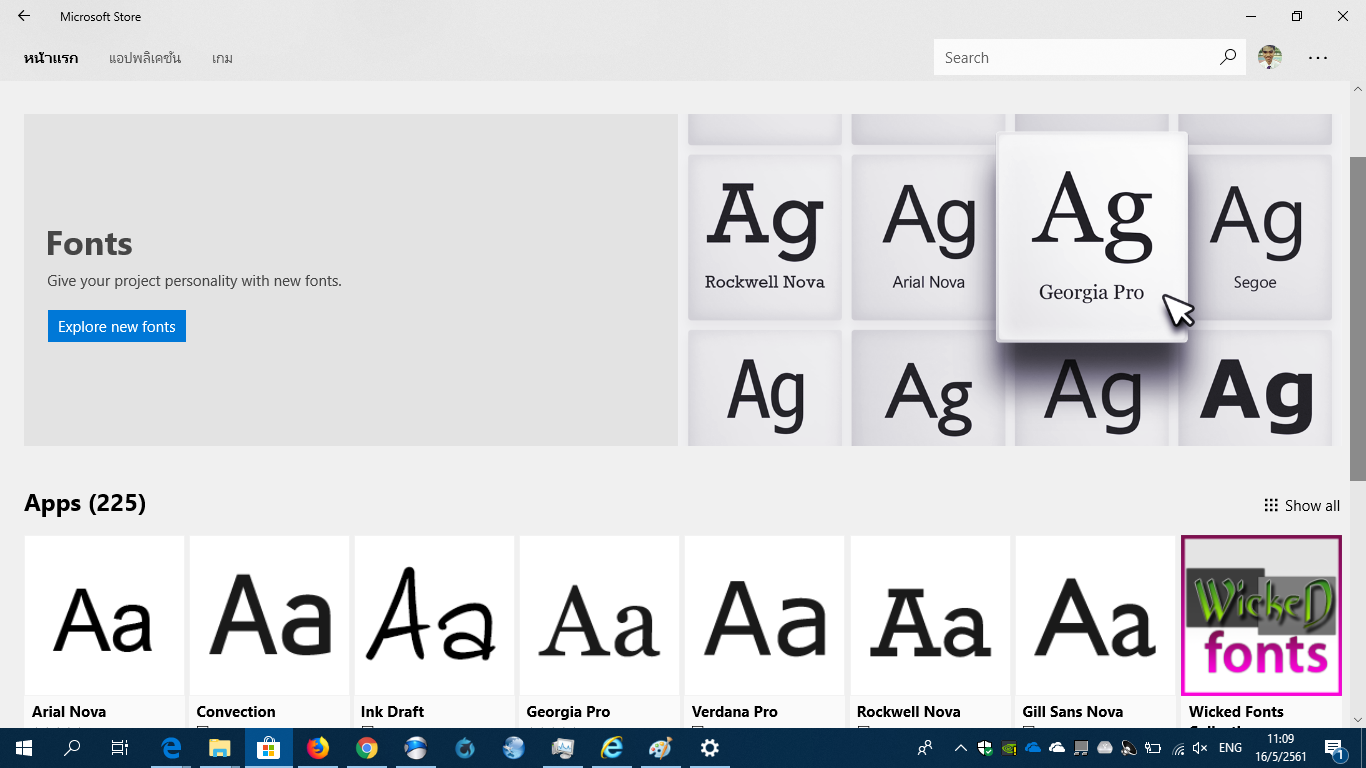Open the Arial Nova app tile
This screenshot has width=1366, height=768.
click(104, 631)
